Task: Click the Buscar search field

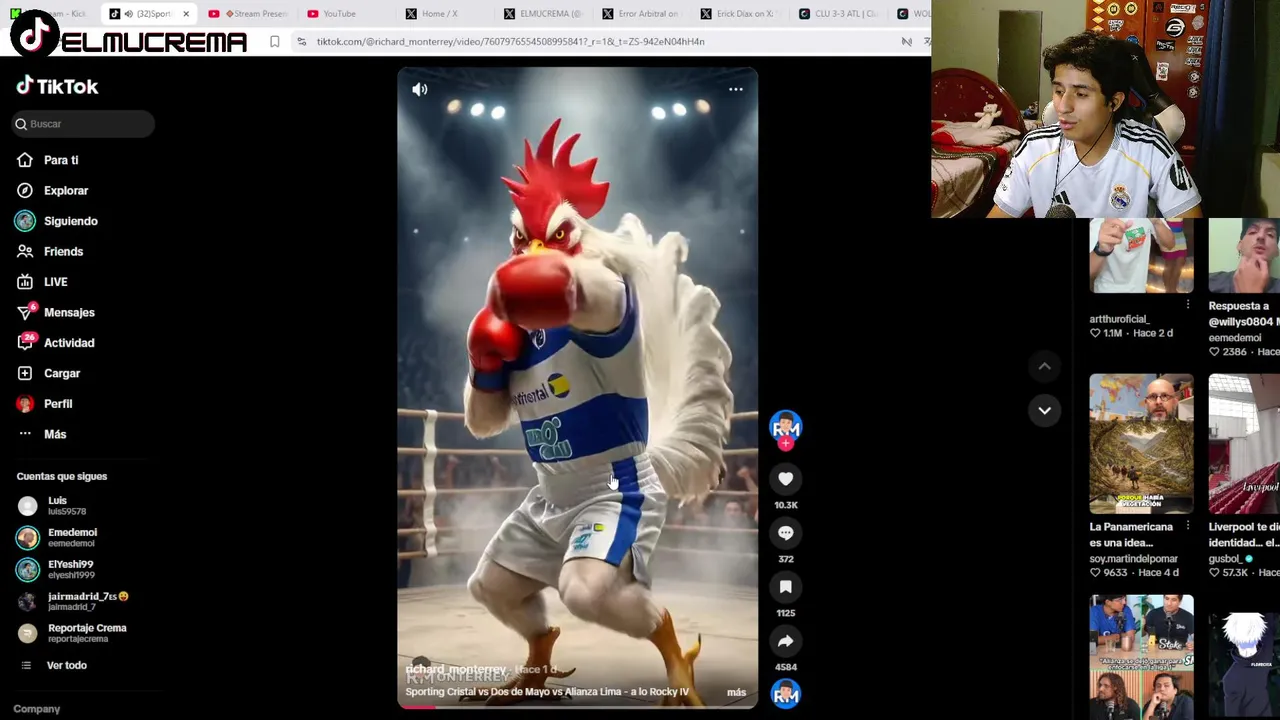Action: tap(84, 124)
